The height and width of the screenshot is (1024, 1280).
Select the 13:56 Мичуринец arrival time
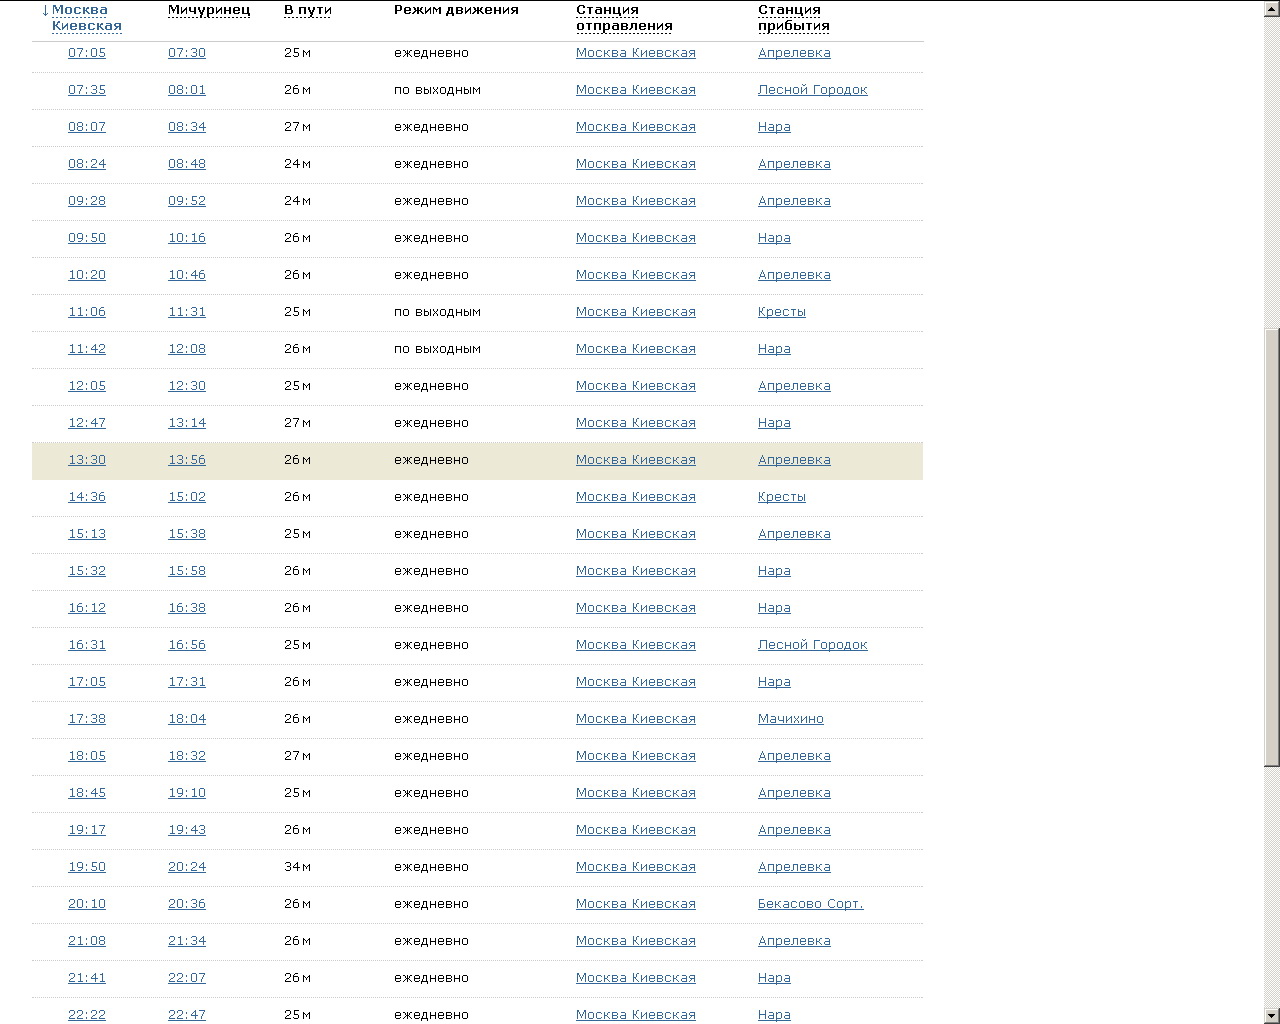click(x=187, y=460)
